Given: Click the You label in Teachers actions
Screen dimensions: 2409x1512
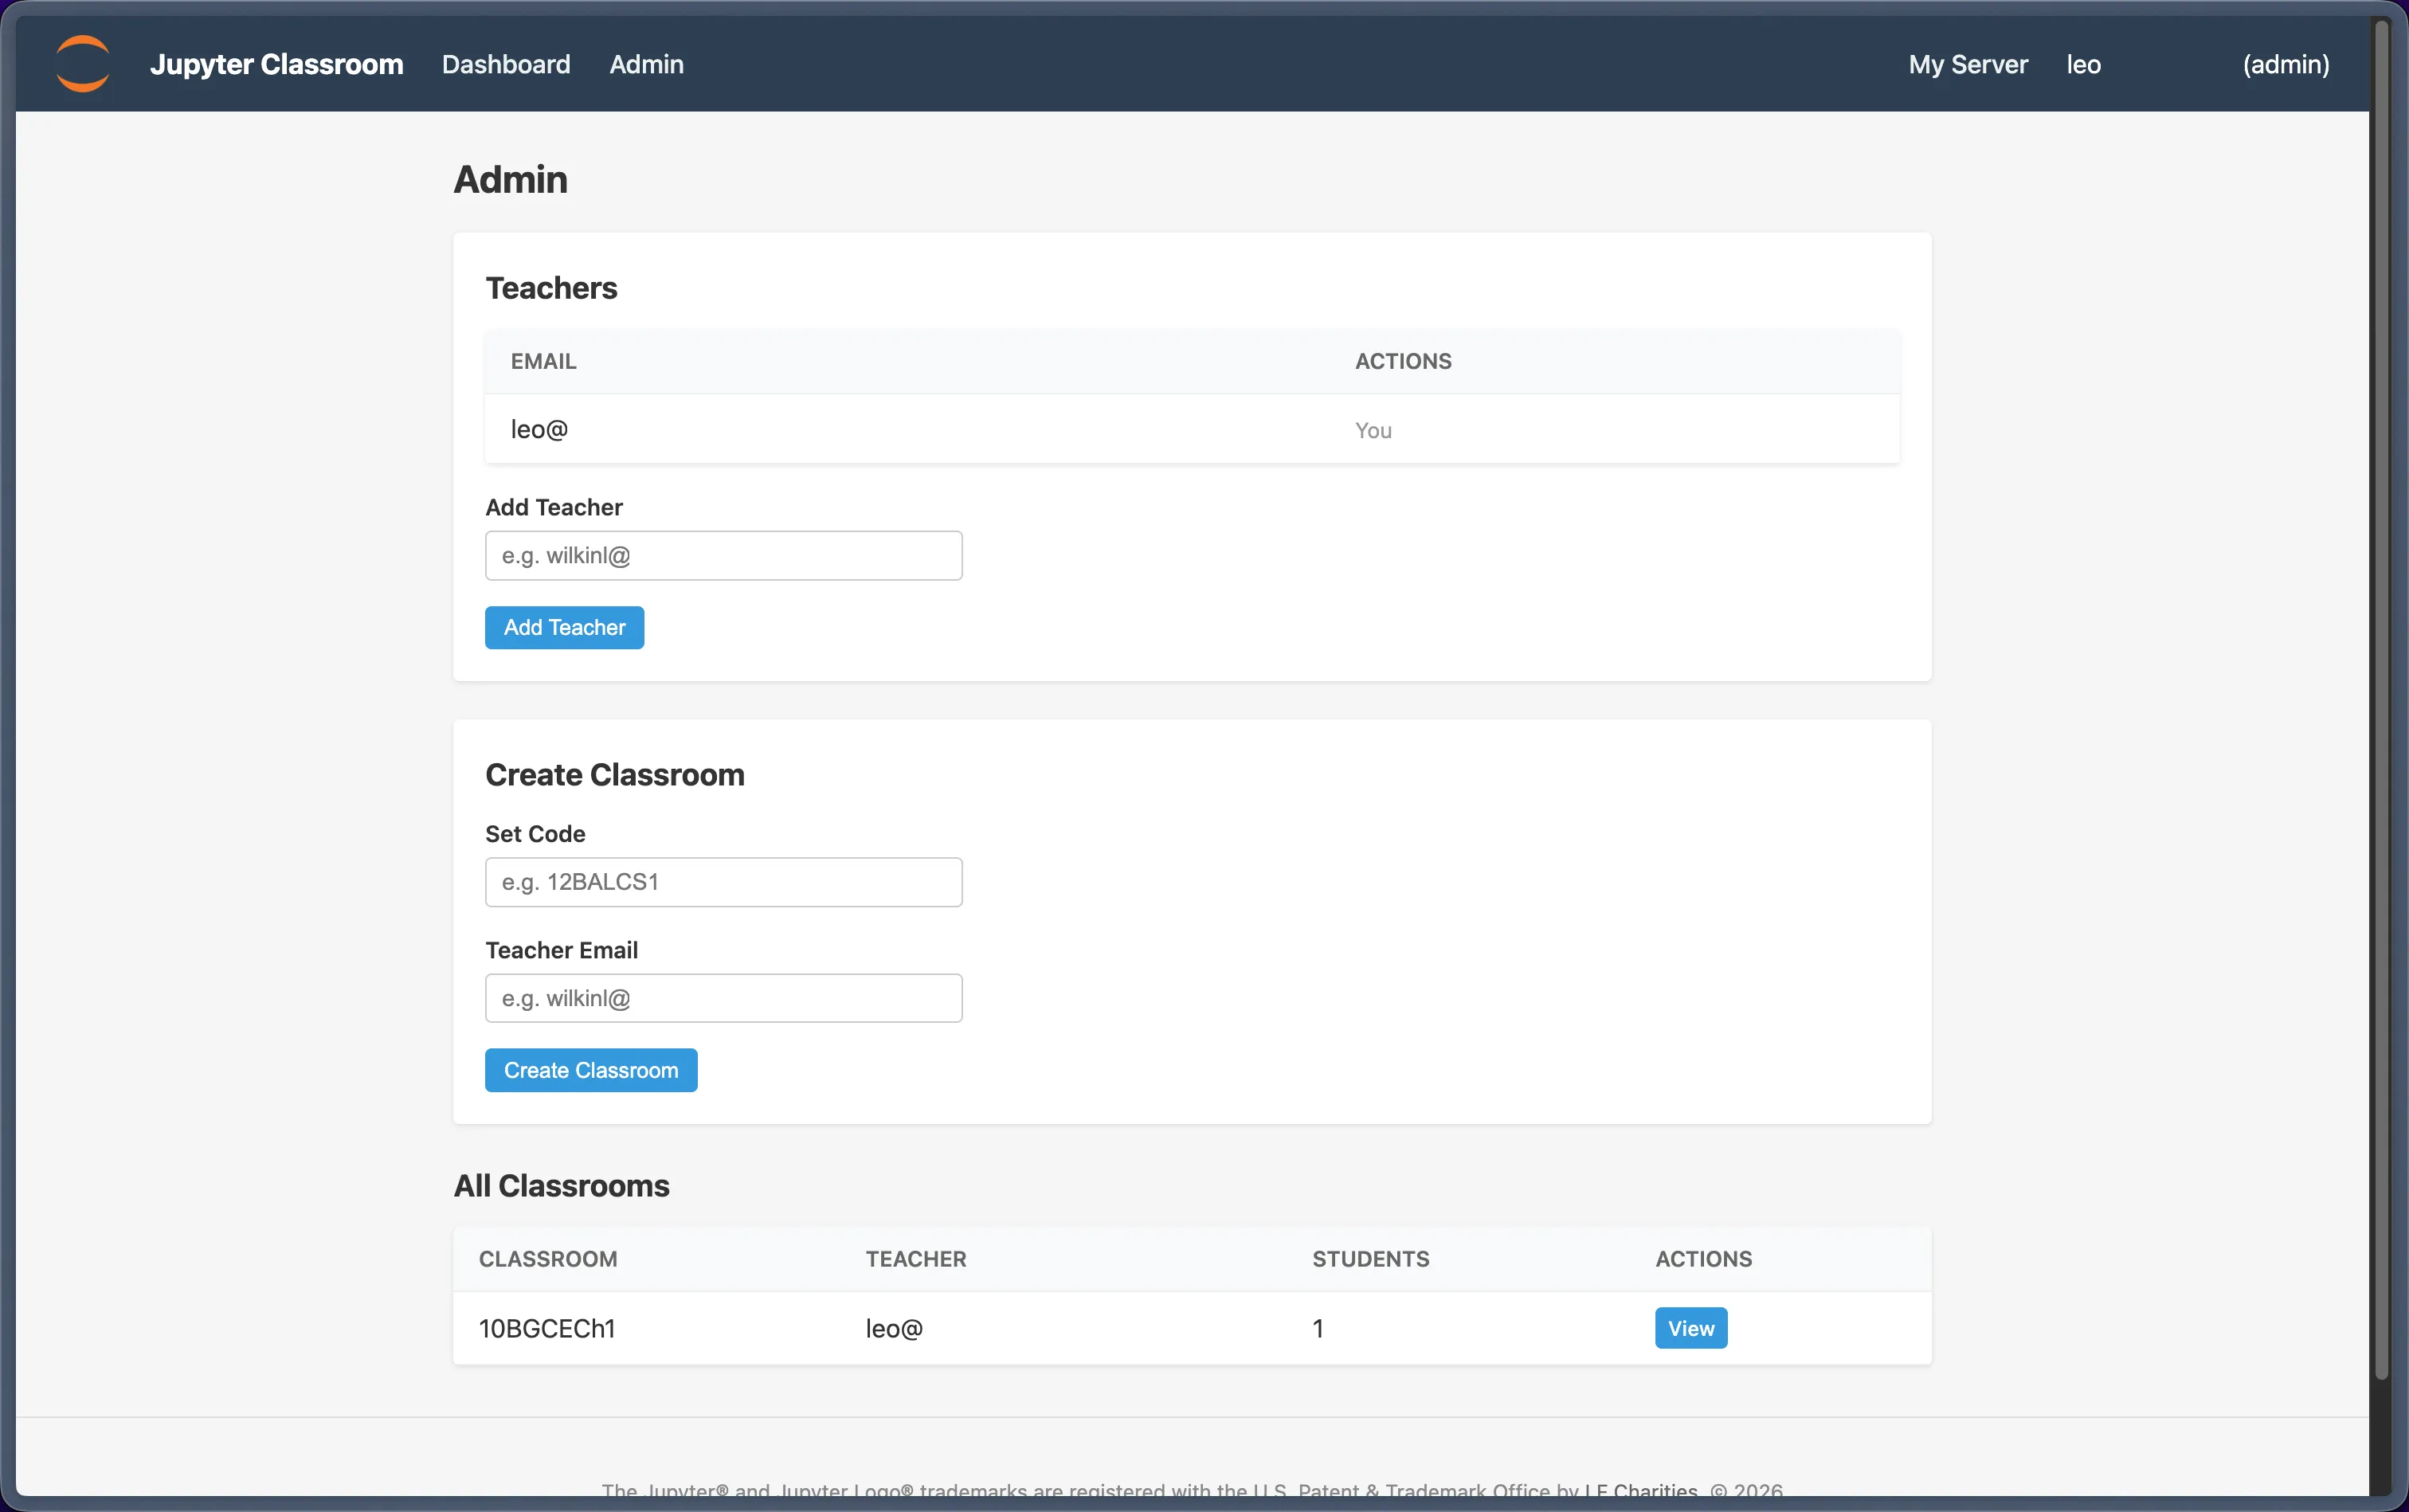Looking at the screenshot, I should [x=1373, y=430].
